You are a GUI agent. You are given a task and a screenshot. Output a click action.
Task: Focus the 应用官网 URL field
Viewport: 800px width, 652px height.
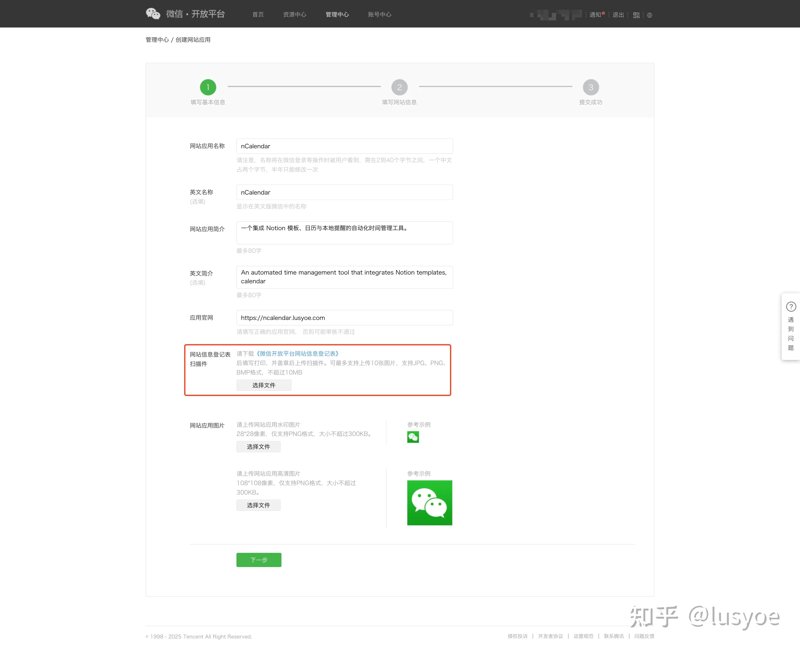click(344, 318)
